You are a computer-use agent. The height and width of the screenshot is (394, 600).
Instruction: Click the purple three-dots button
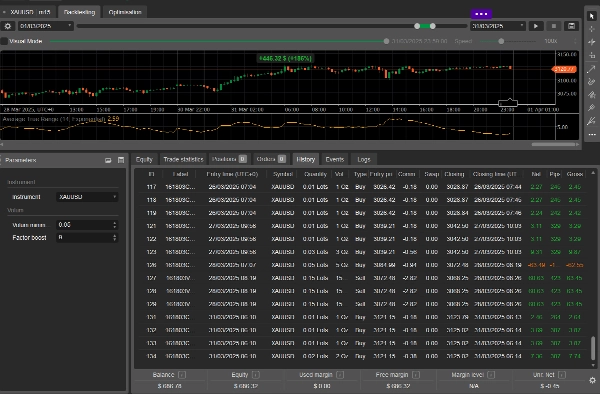pos(481,14)
